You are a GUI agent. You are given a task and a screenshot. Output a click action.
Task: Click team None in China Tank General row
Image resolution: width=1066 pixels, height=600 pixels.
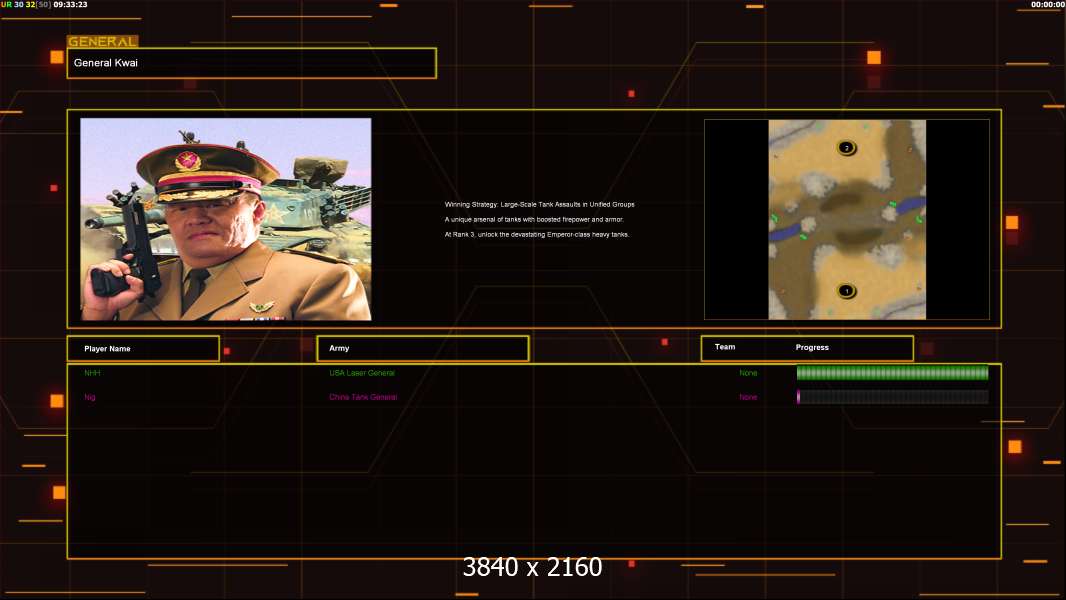coord(748,397)
